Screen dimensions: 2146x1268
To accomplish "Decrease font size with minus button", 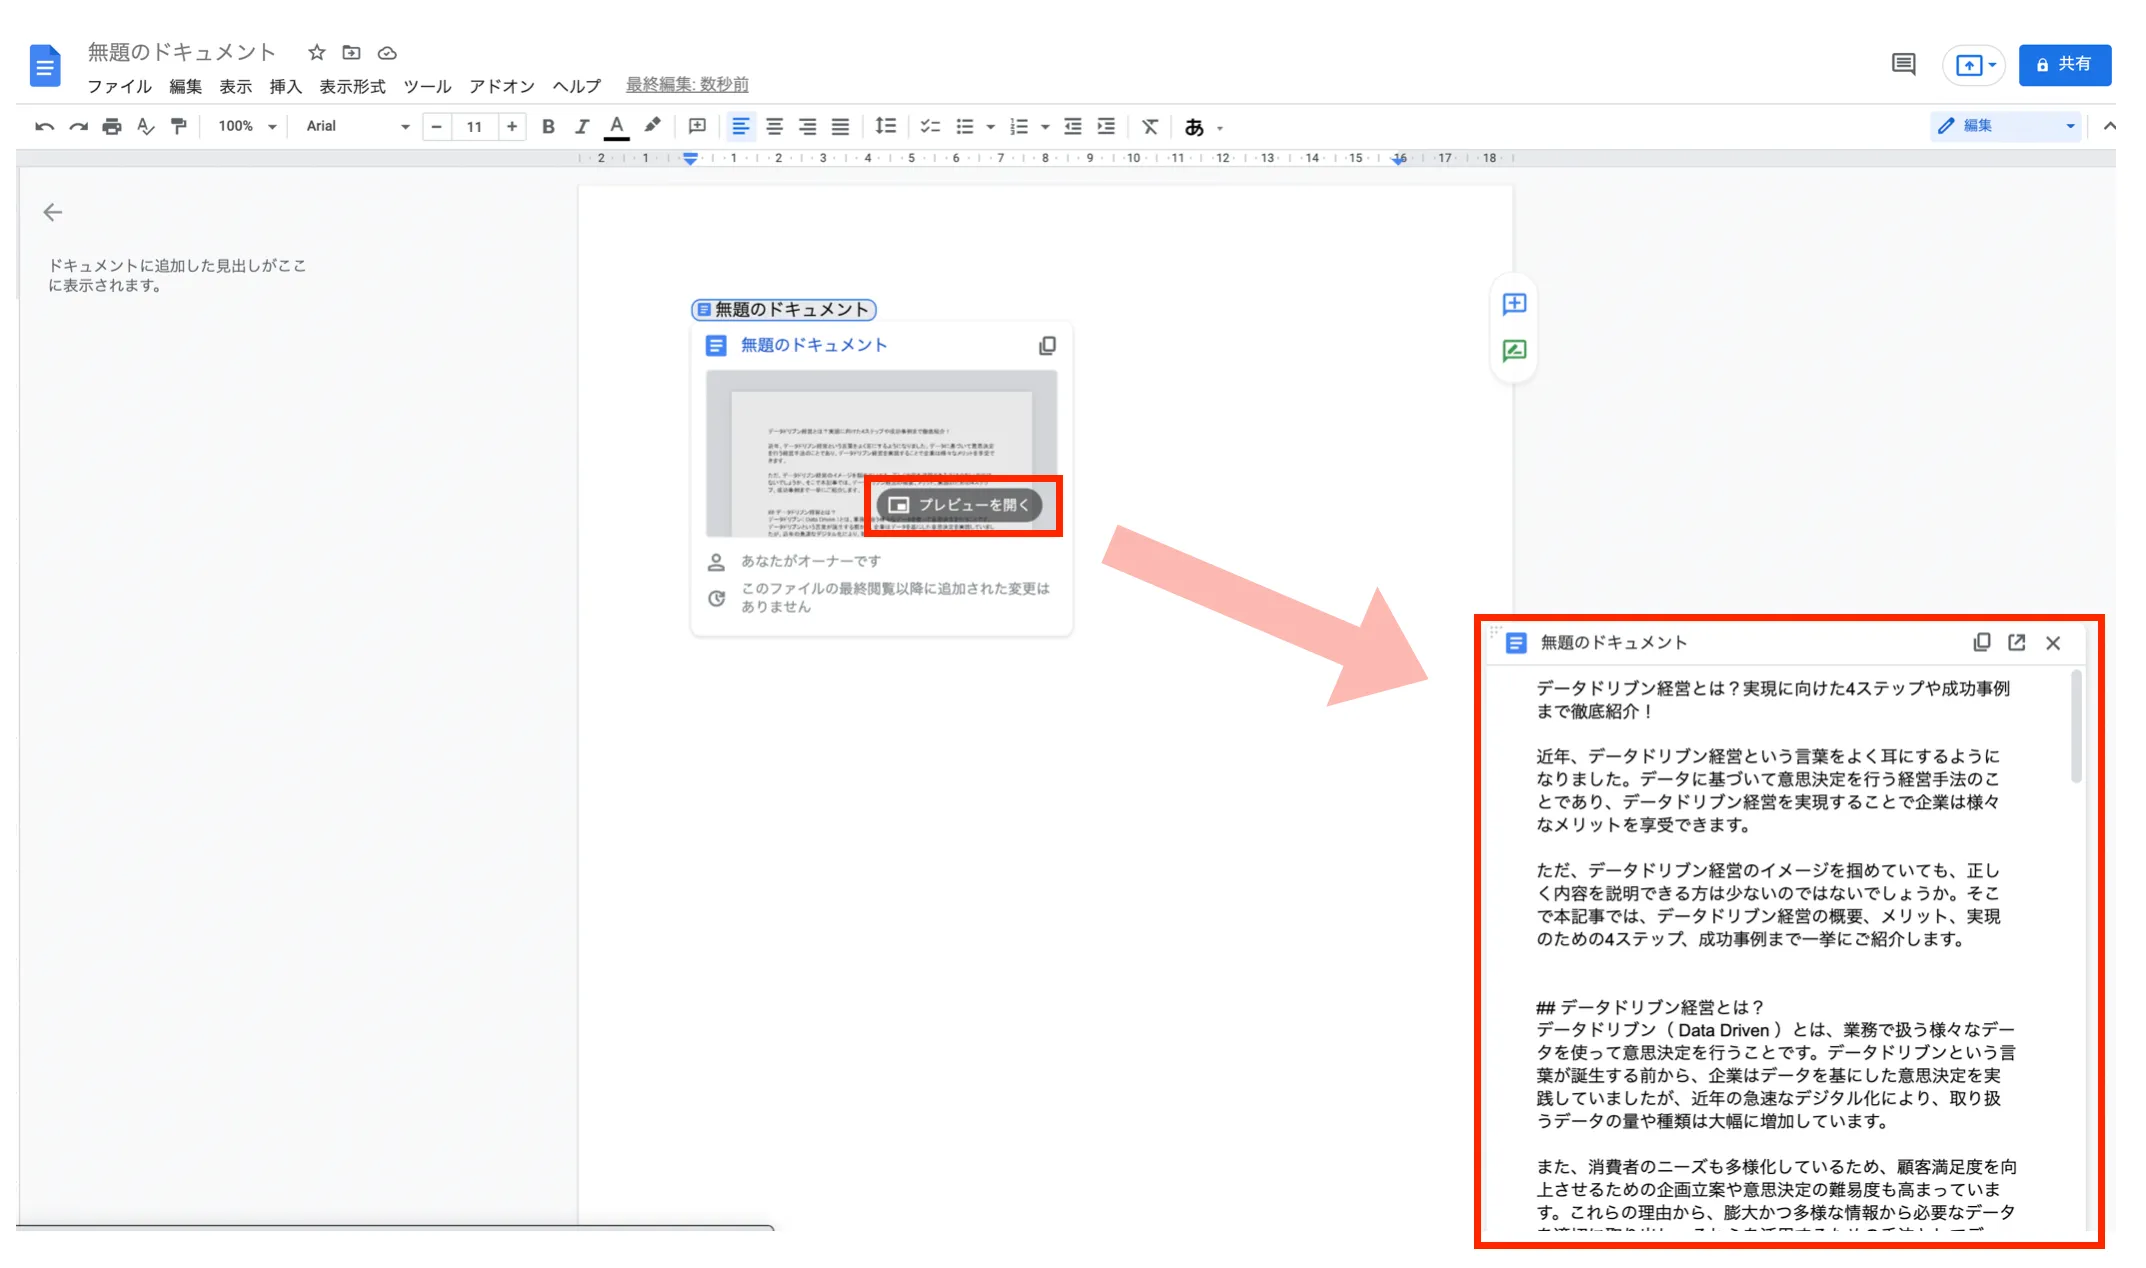I will click(x=437, y=126).
